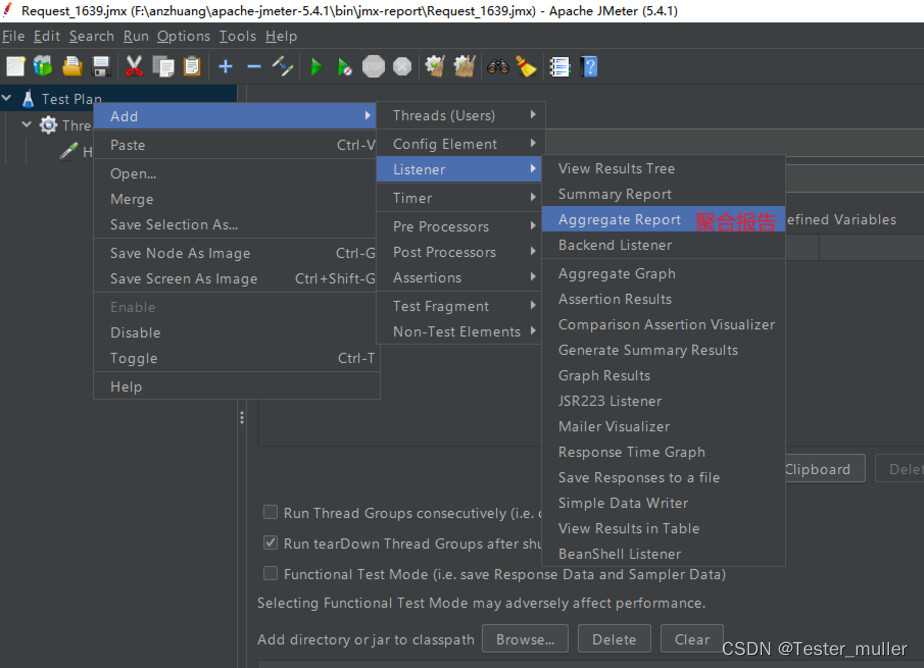
Task: Click the Save floppy disk icon
Action: (x=101, y=67)
